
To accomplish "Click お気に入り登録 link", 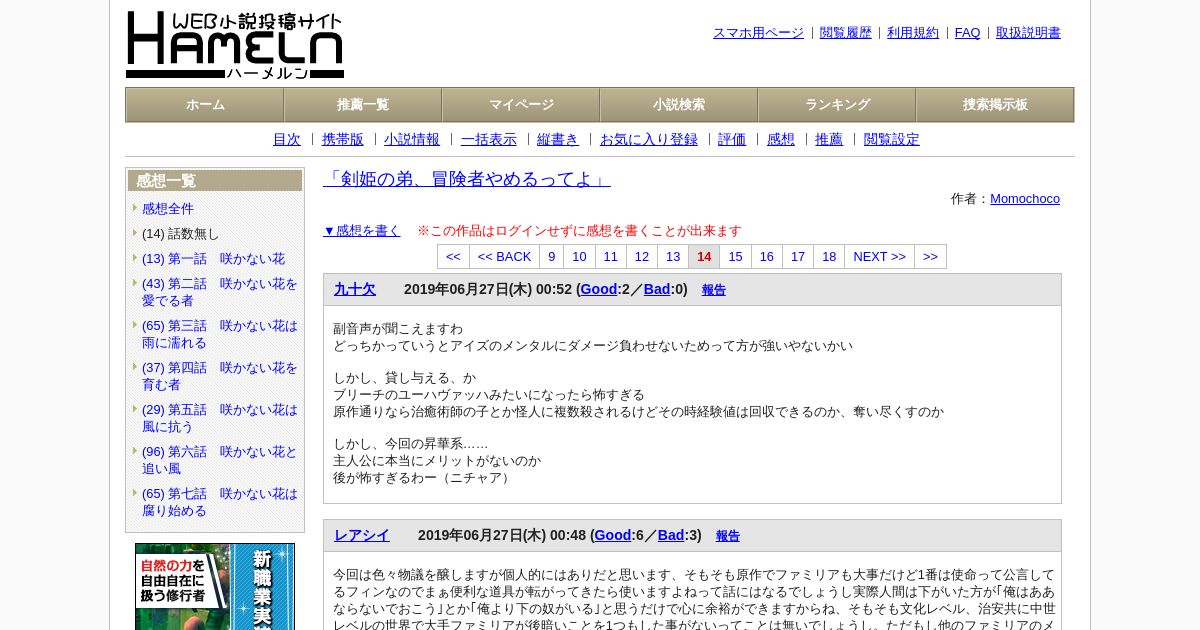I will (649, 139).
